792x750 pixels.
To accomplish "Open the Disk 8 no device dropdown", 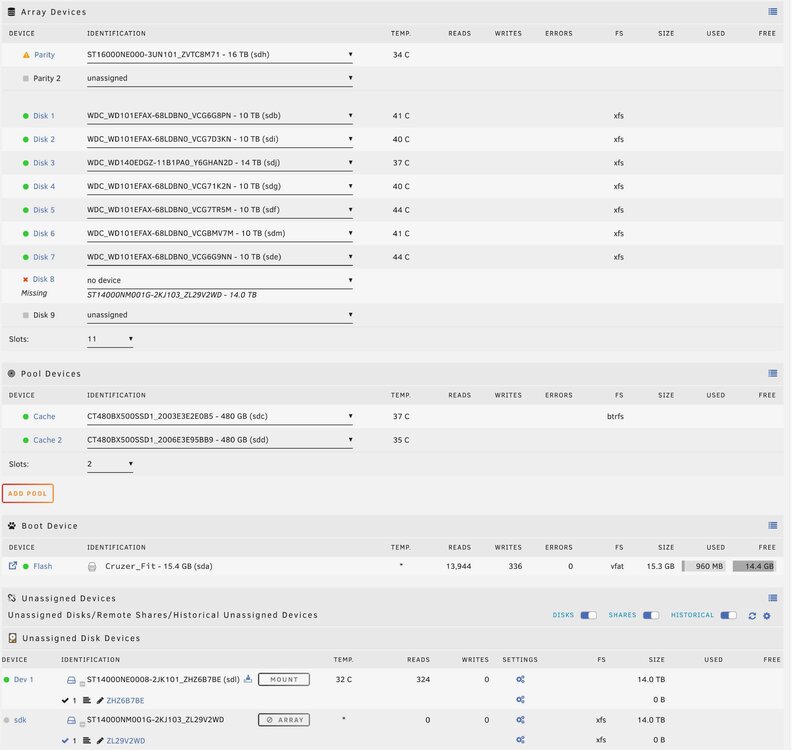I will pos(220,280).
